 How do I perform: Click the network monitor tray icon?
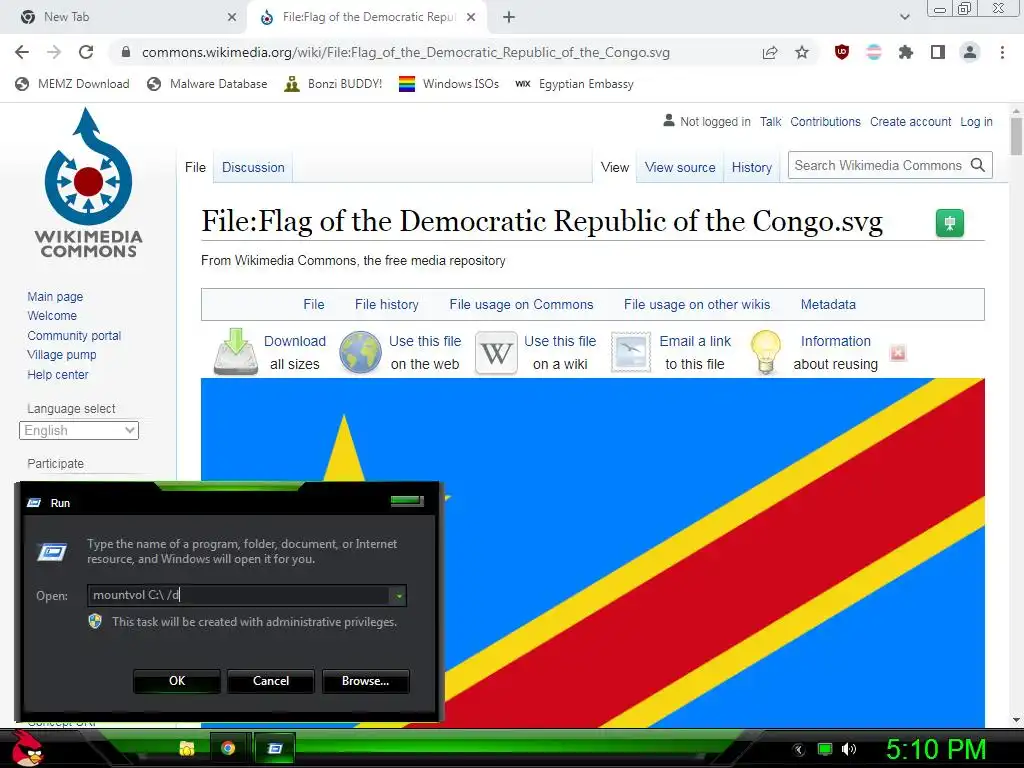[x=825, y=749]
